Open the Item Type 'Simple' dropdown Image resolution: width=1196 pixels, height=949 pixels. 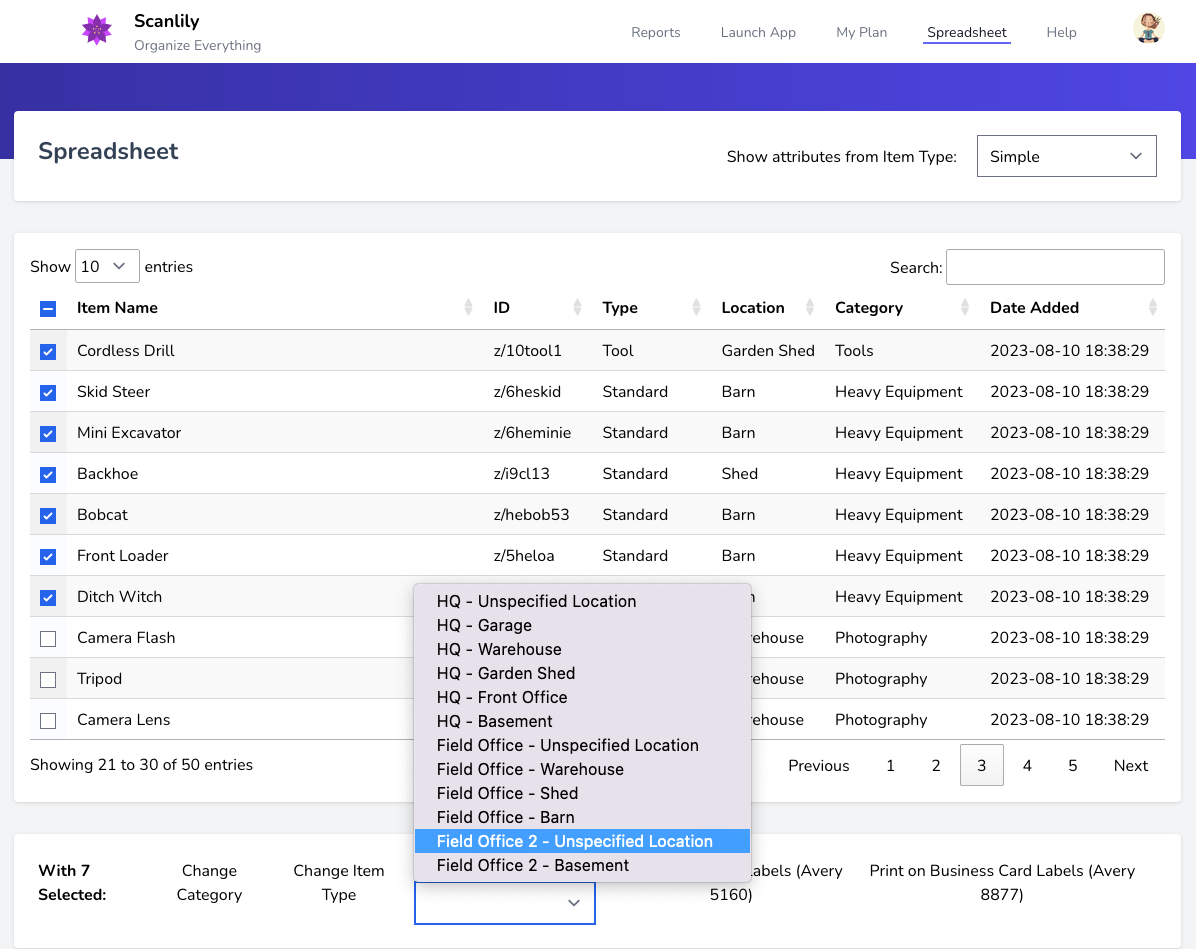(1066, 157)
